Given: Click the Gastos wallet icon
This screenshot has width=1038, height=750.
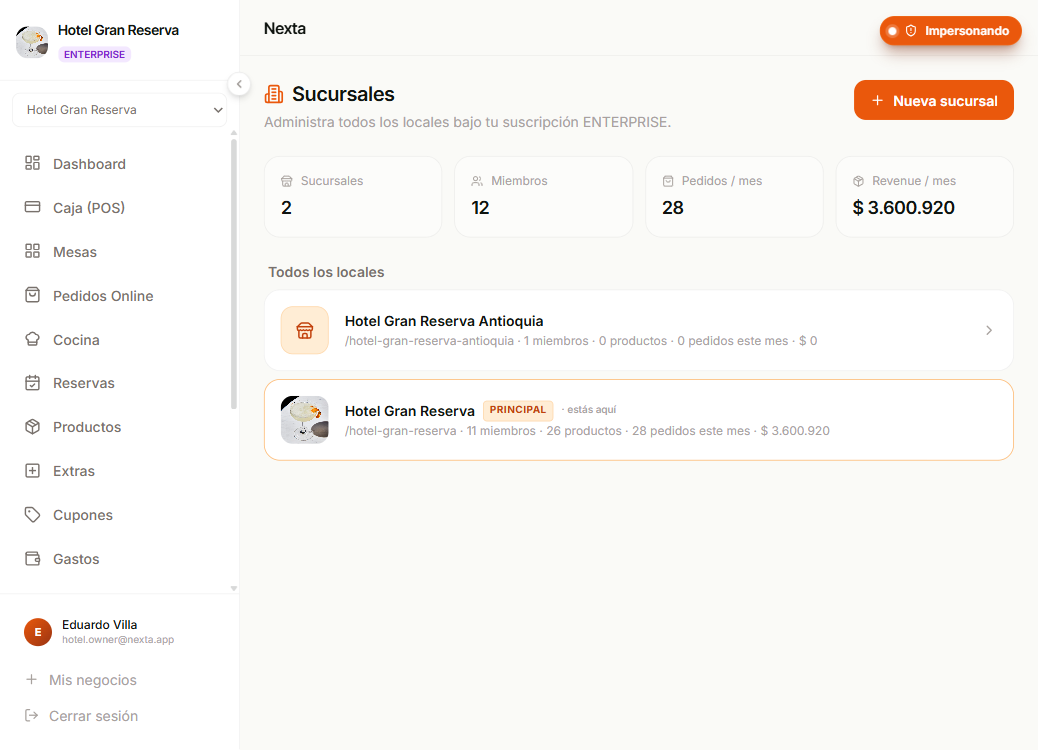Looking at the screenshot, I should 32,558.
